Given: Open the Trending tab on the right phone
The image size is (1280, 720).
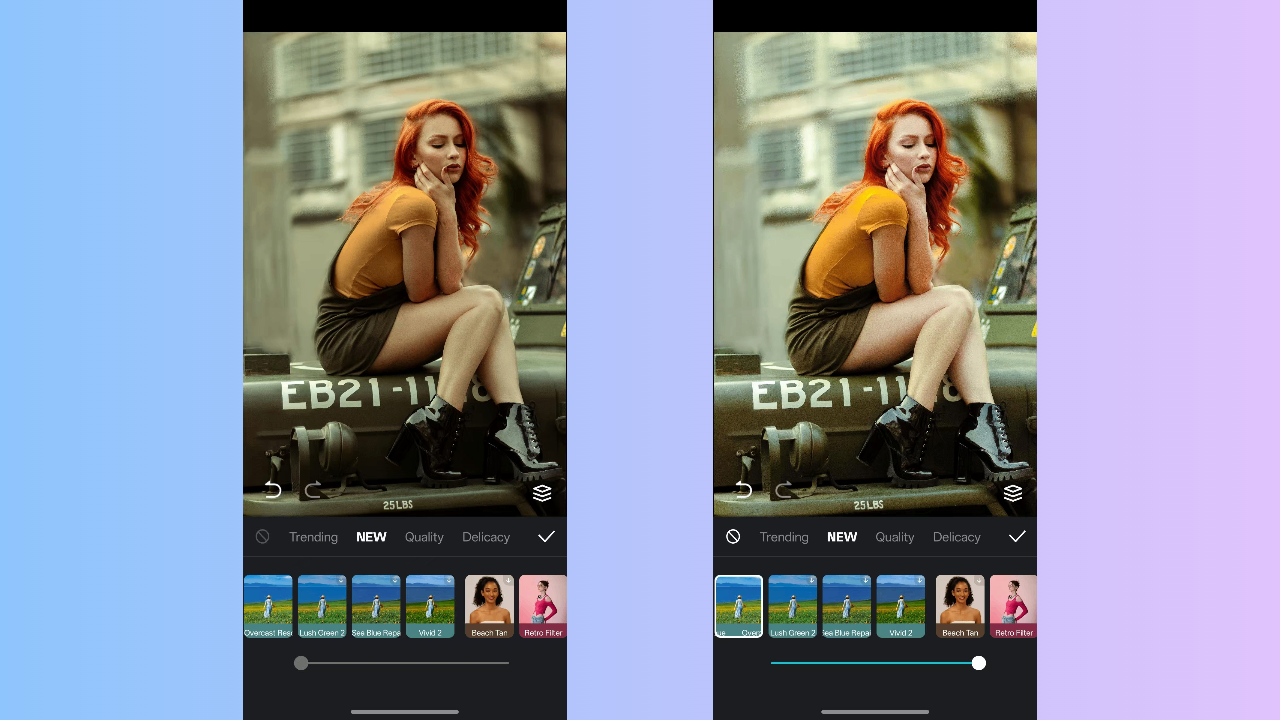Looking at the screenshot, I should click(784, 537).
